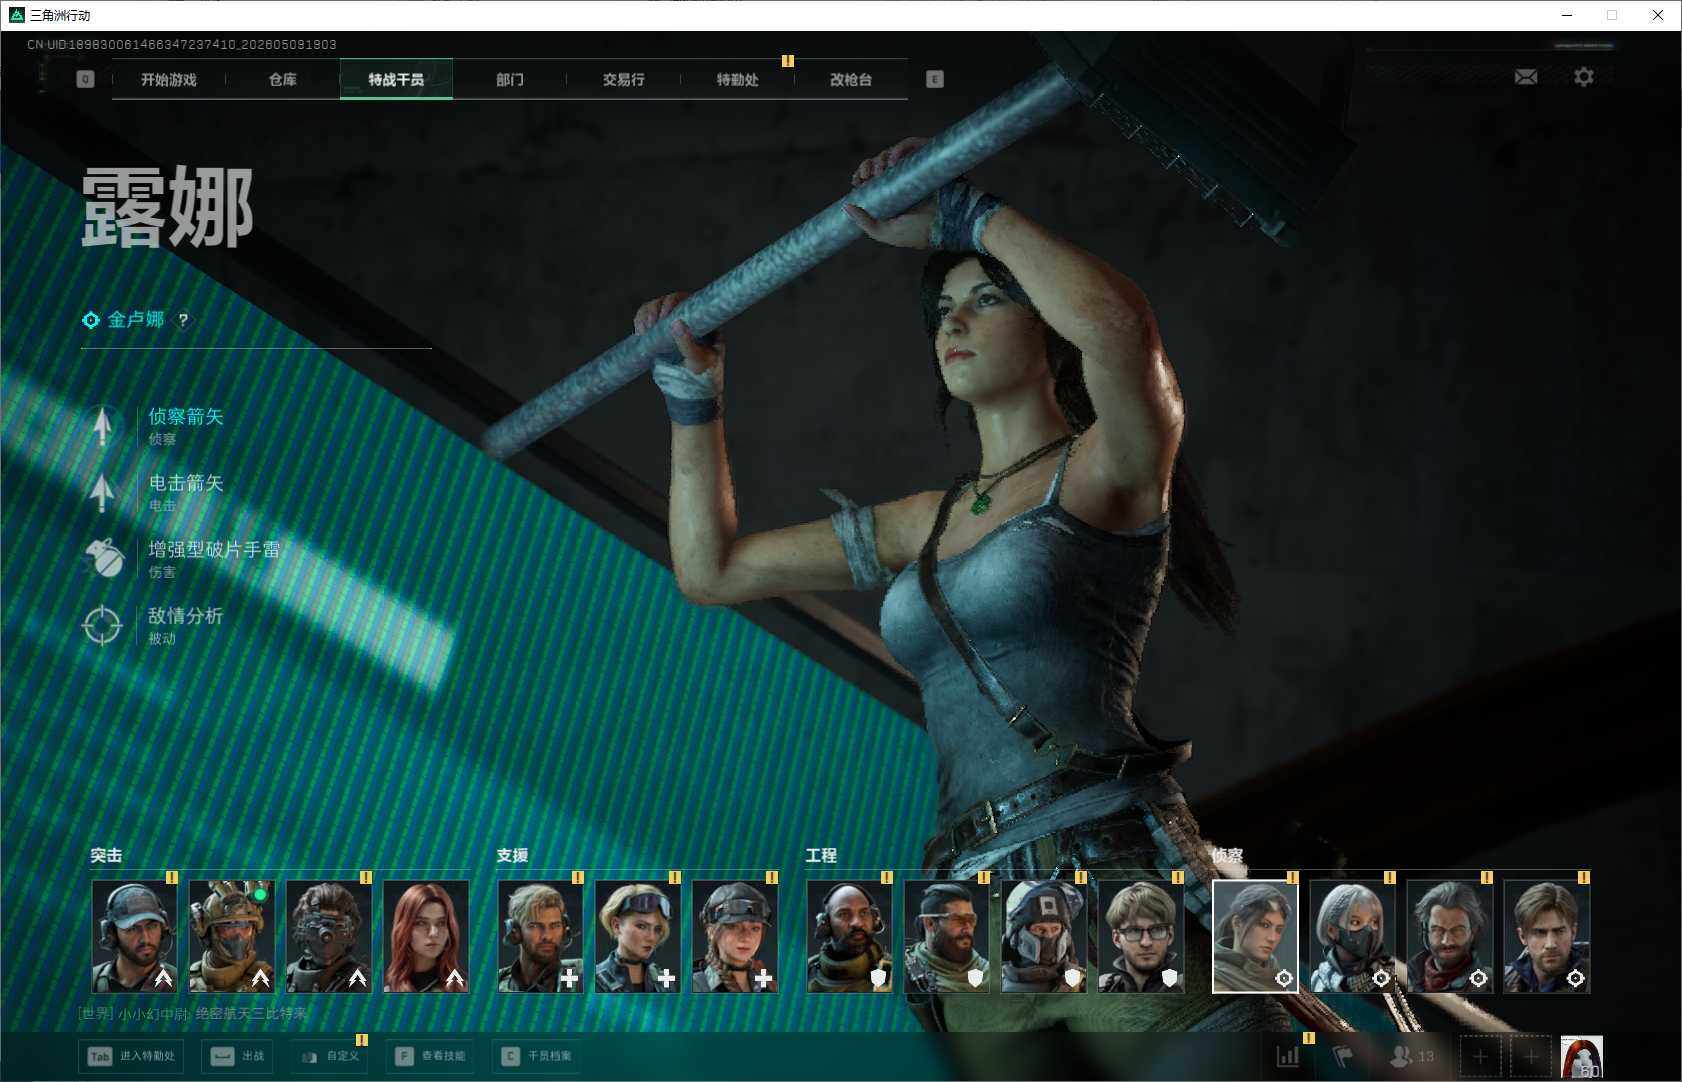The image size is (1682, 1082).
Task: Open the 部门 tab
Action: [510, 80]
